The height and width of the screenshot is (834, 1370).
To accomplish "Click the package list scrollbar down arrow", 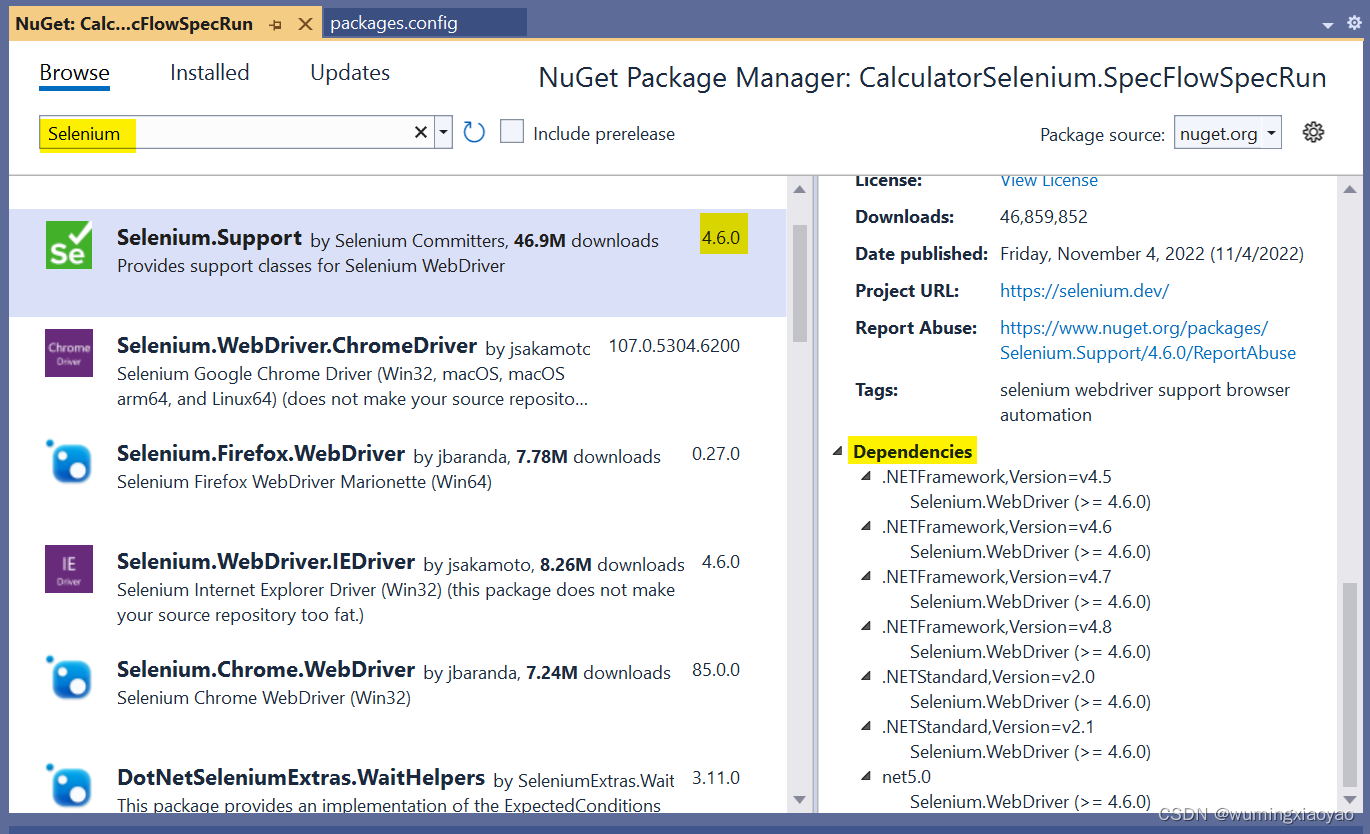I will [799, 799].
